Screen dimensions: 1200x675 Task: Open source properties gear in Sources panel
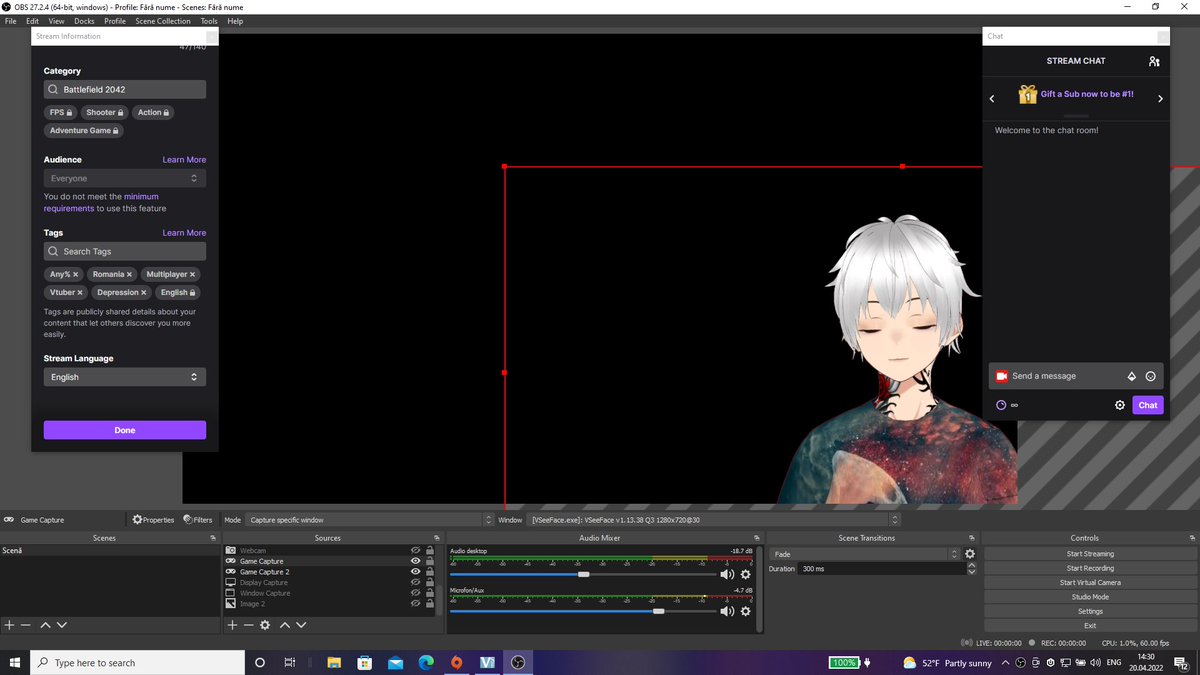(265, 625)
